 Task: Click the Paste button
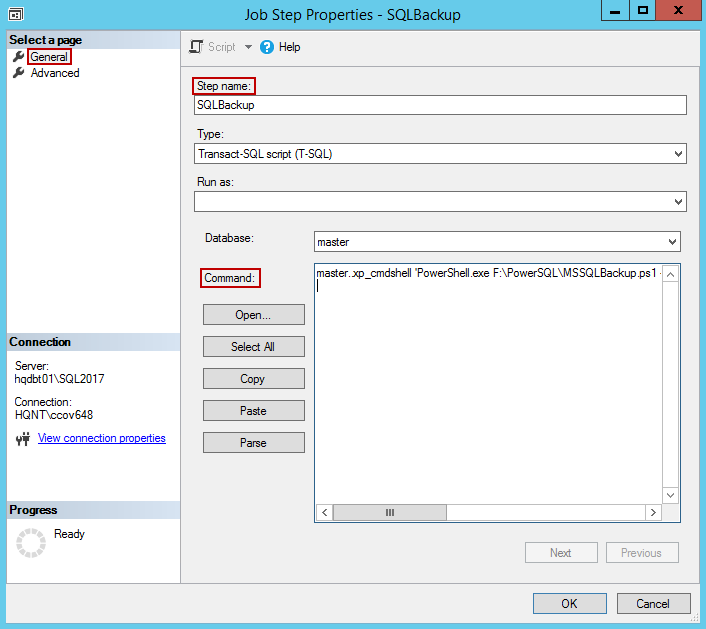point(253,411)
